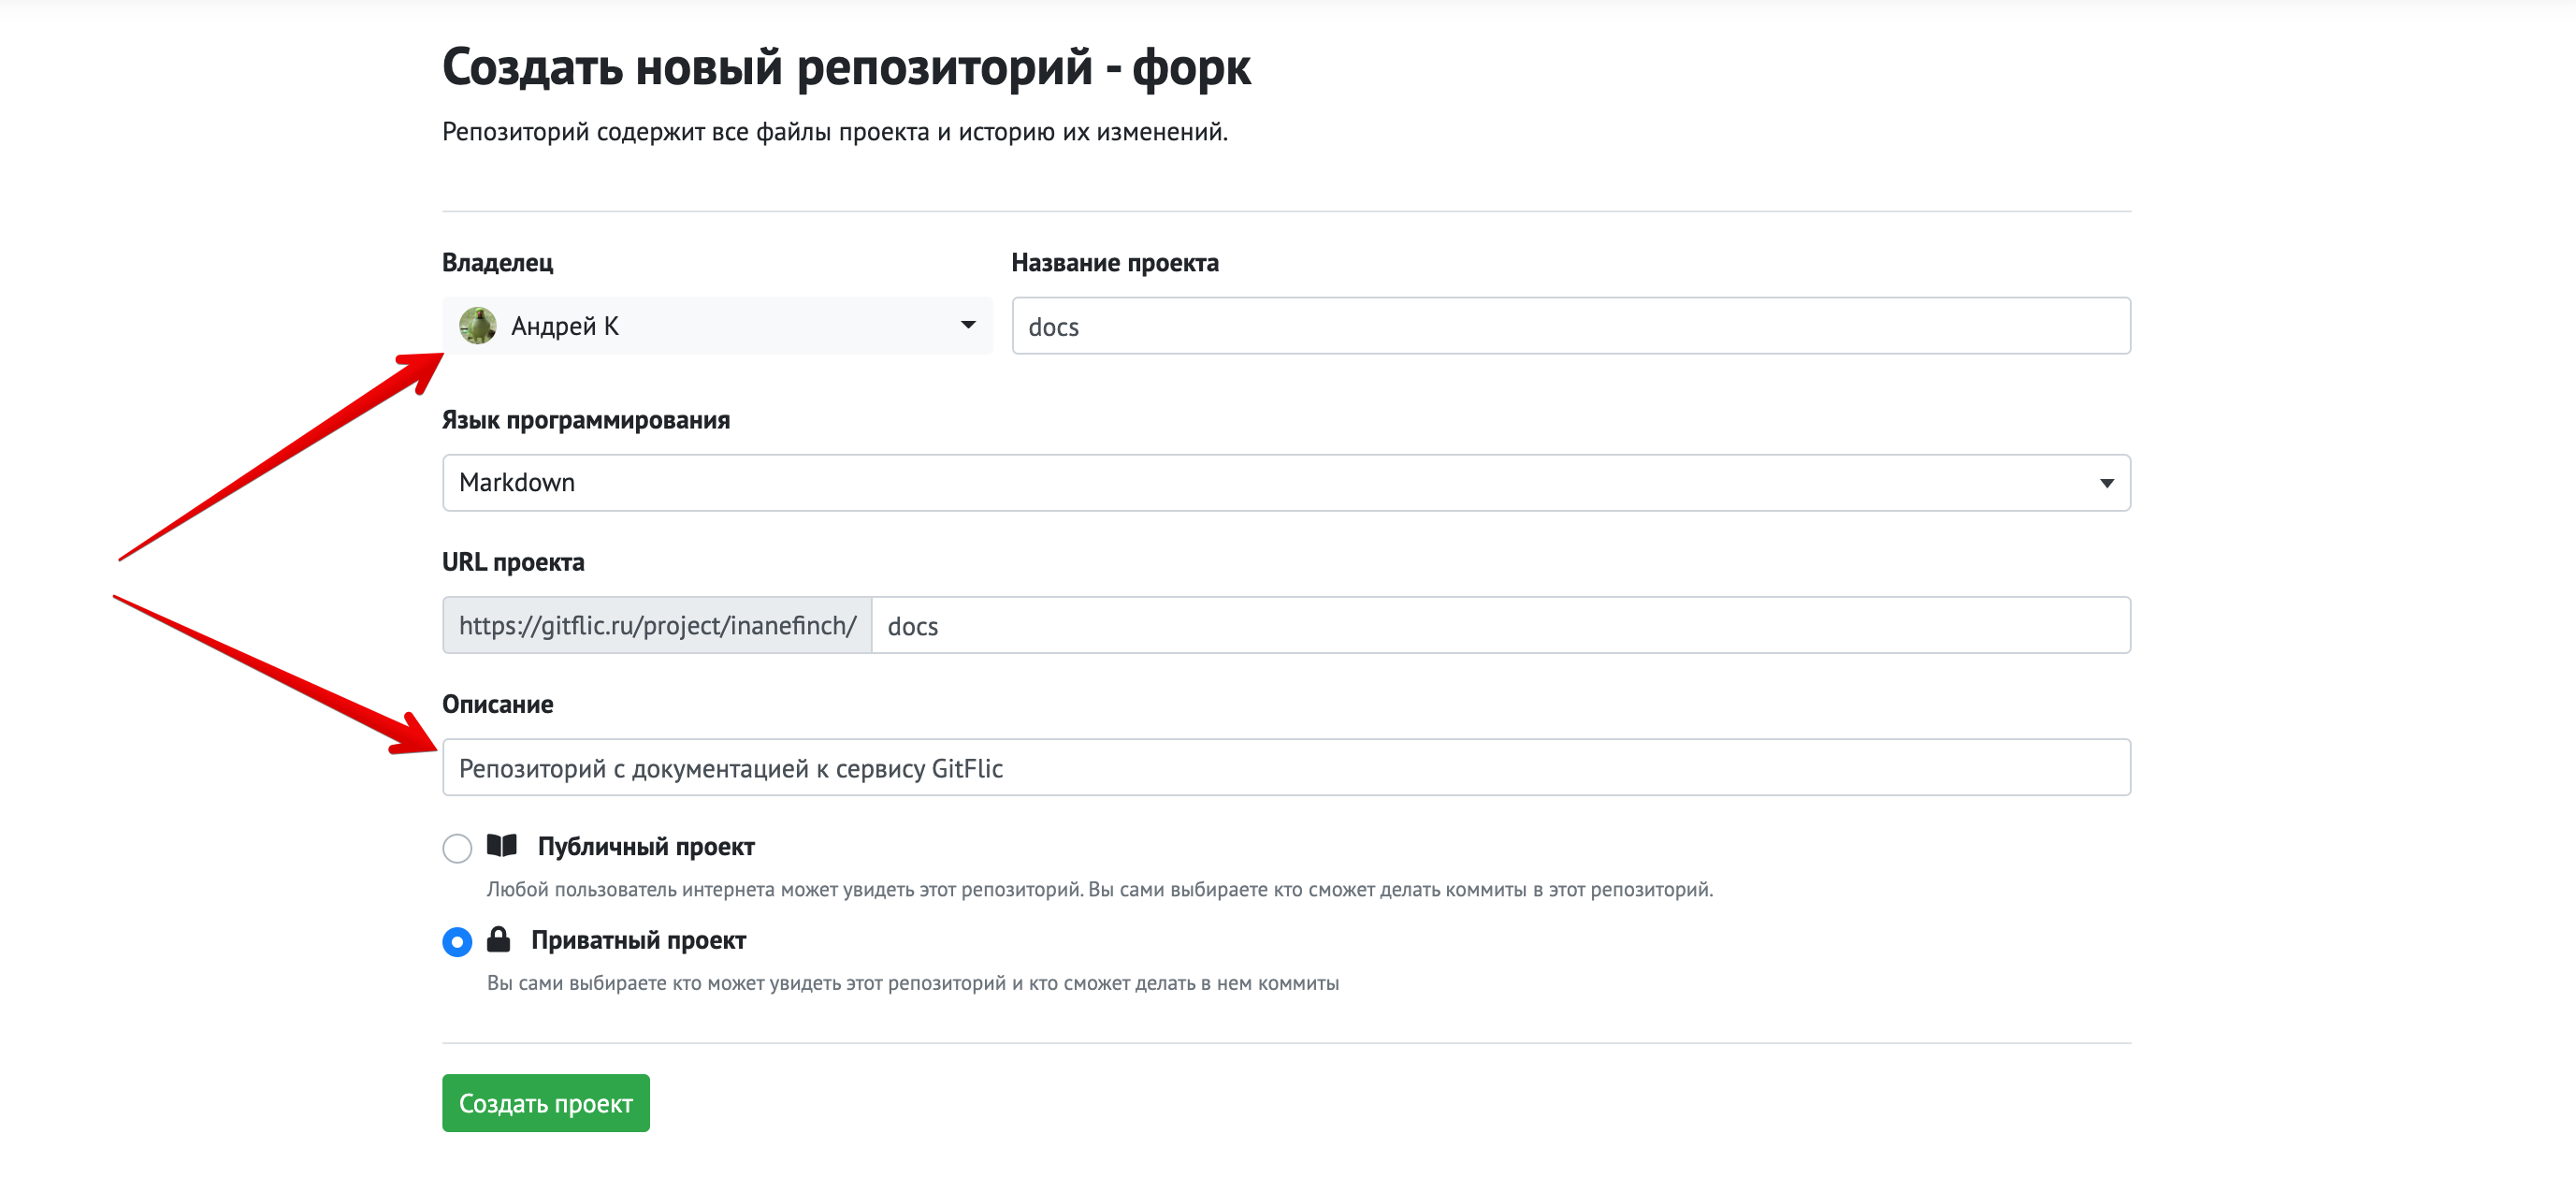Click the private project description text

pyautogui.click(x=913, y=984)
